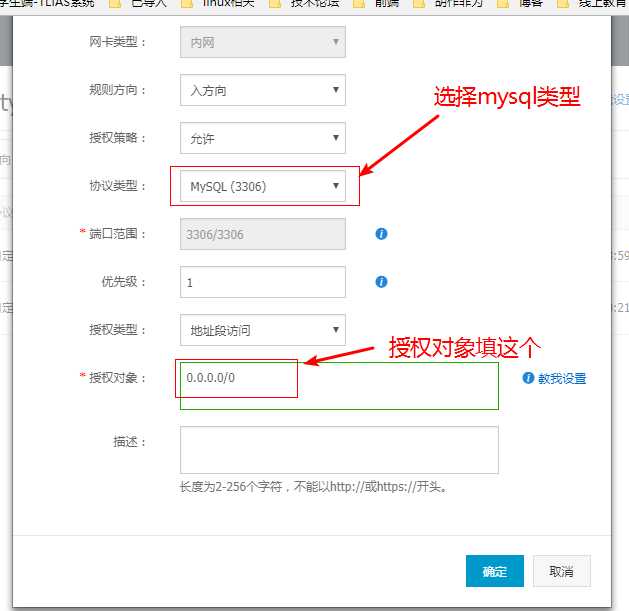Click the 授权对象 text area with 0.0.0.0/0
The width and height of the screenshot is (629, 611).
[339, 386]
